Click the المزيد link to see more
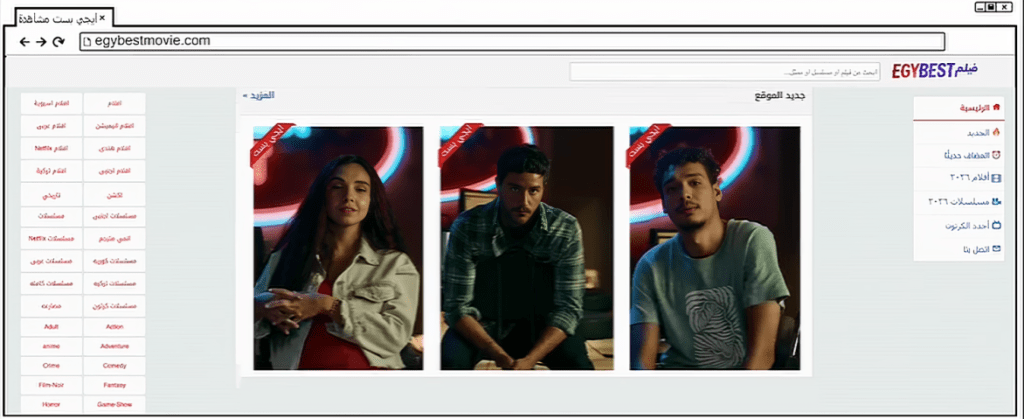Screen dimensions: 1024x419 click(x=258, y=96)
